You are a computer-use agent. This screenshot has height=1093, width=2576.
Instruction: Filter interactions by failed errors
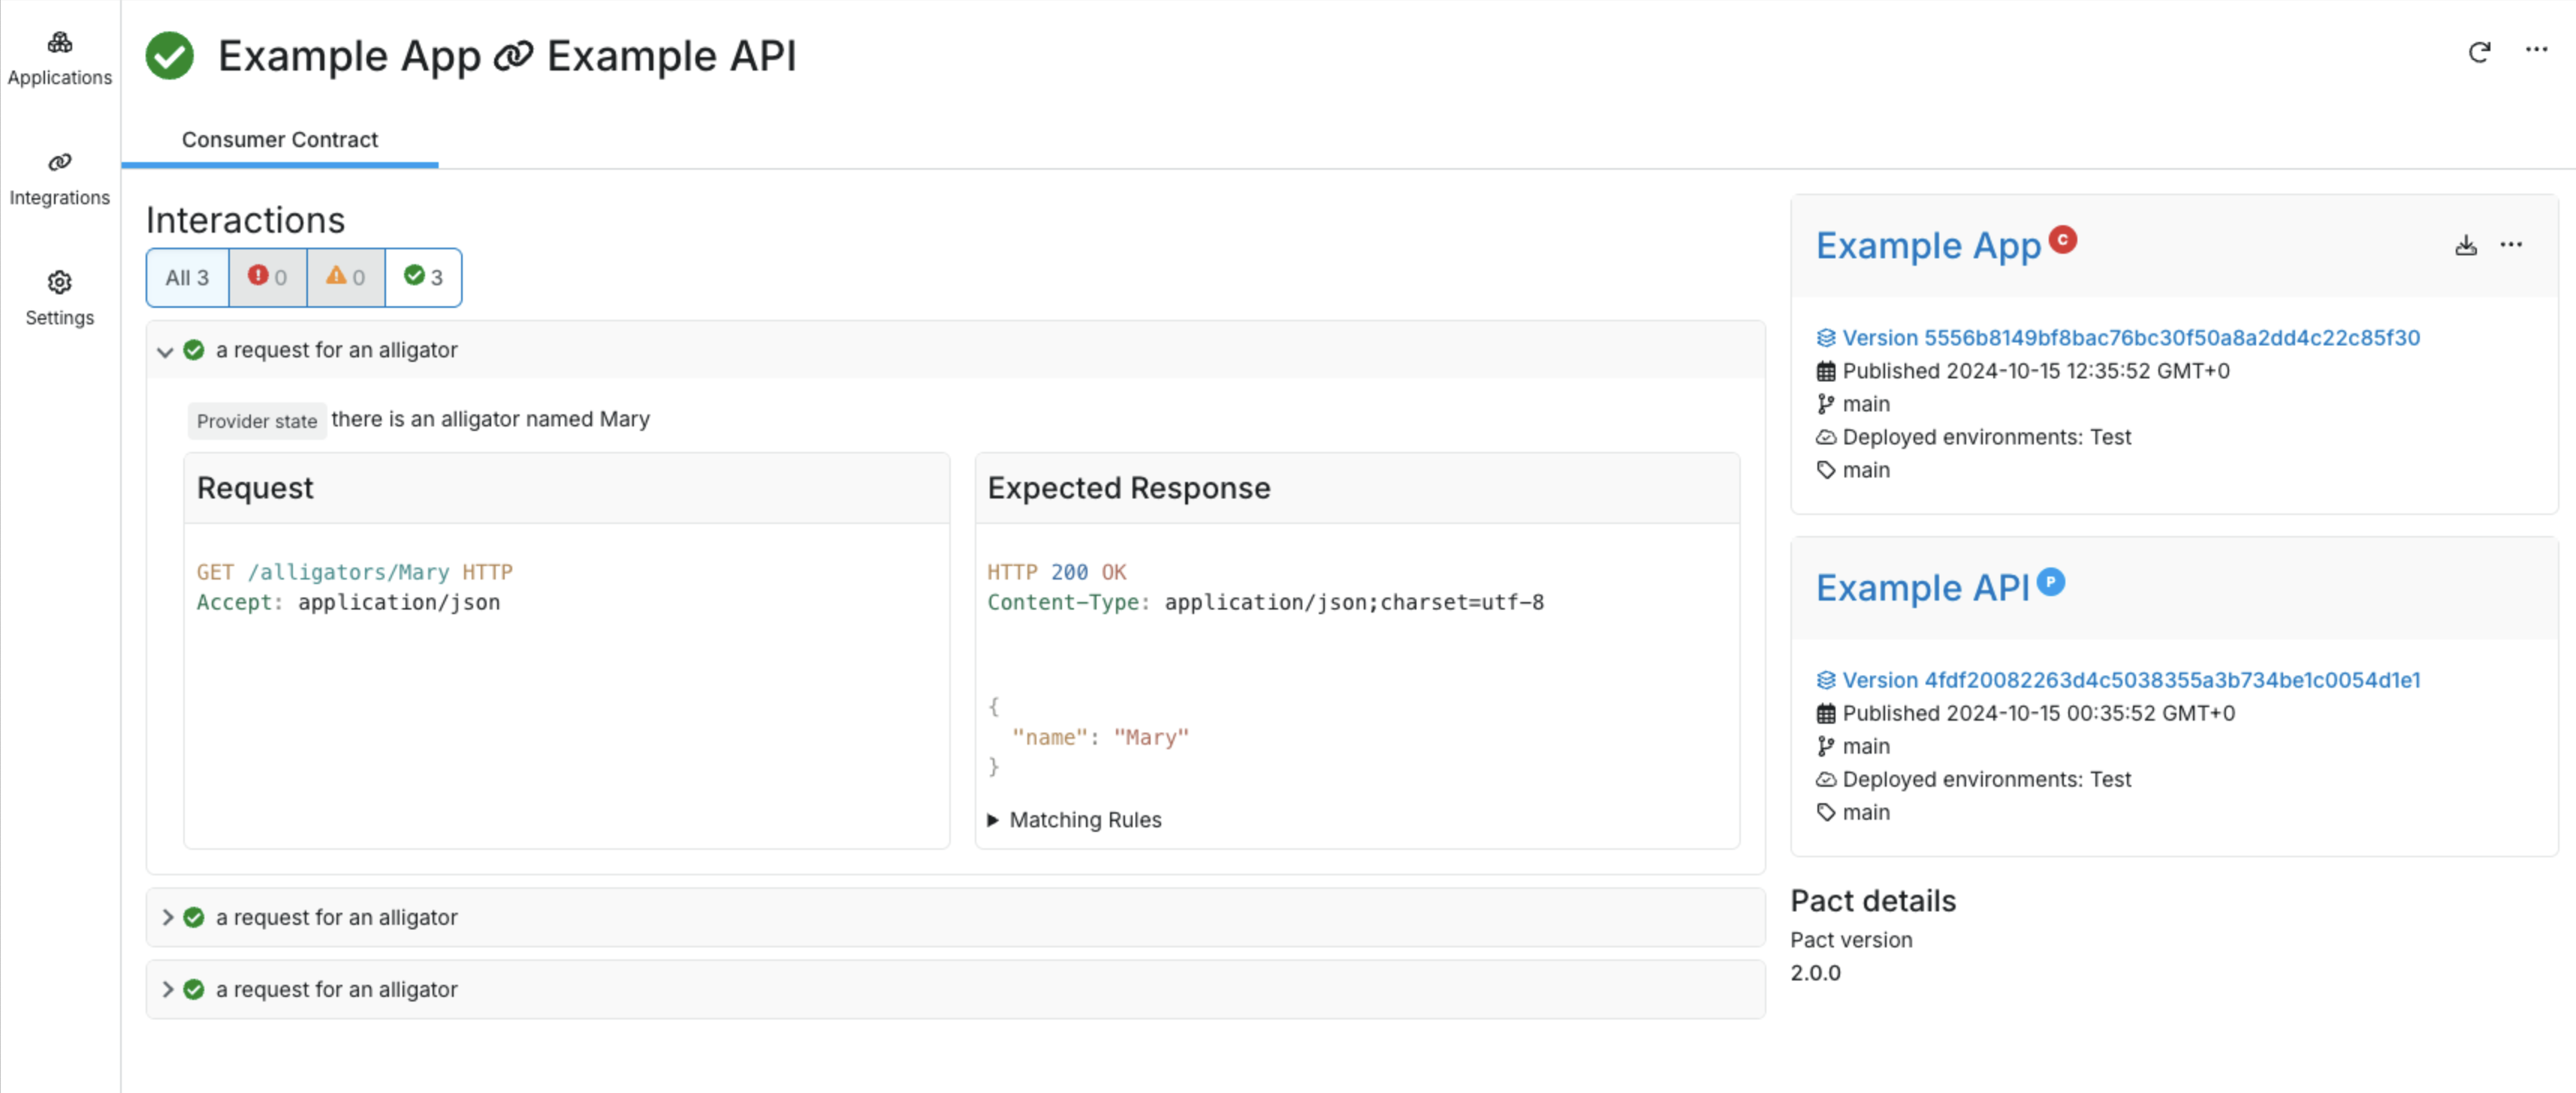click(267, 277)
